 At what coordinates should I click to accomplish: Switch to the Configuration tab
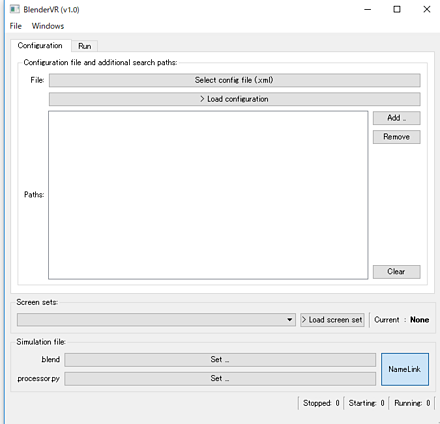coord(40,45)
